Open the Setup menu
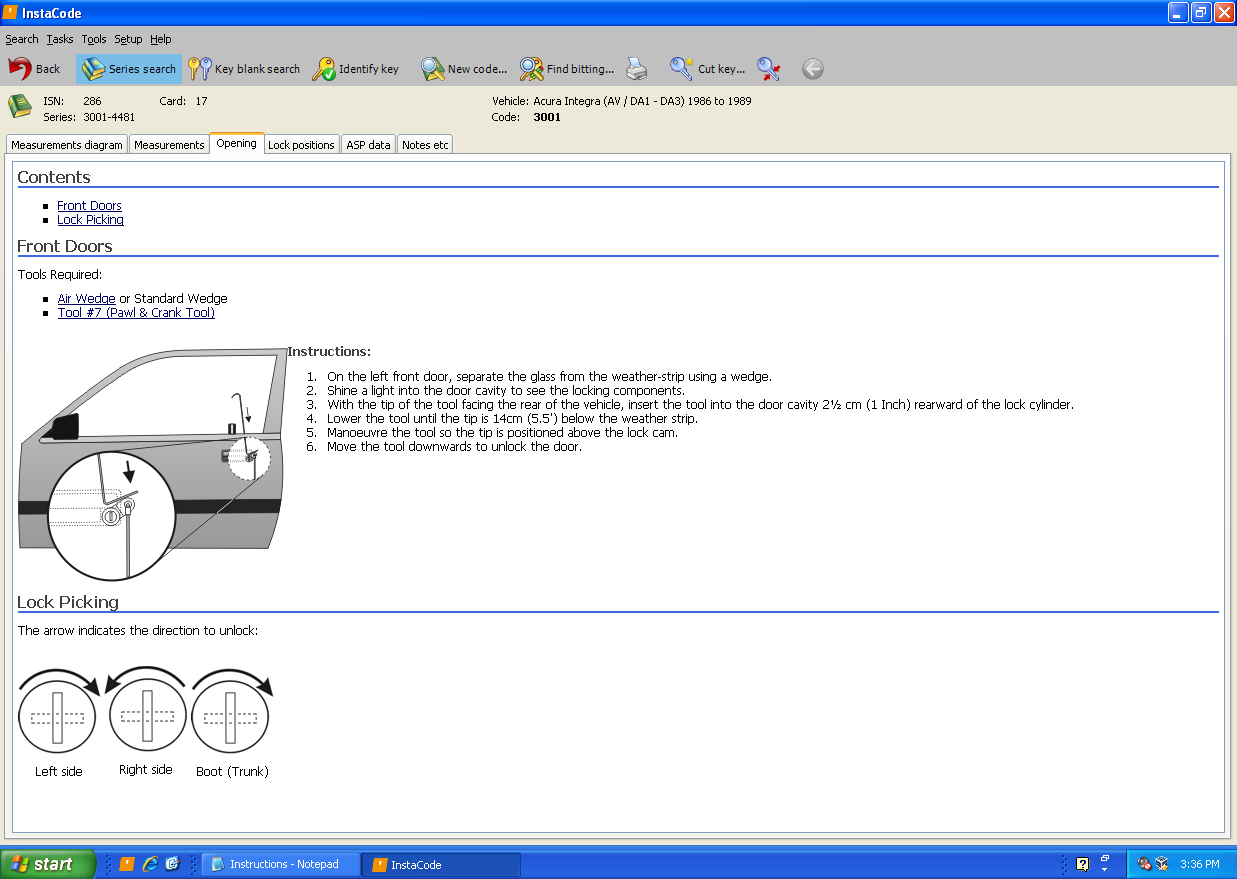The height and width of the screenshot is (879, 1237). pyautogui.click(x=128, y=39)
